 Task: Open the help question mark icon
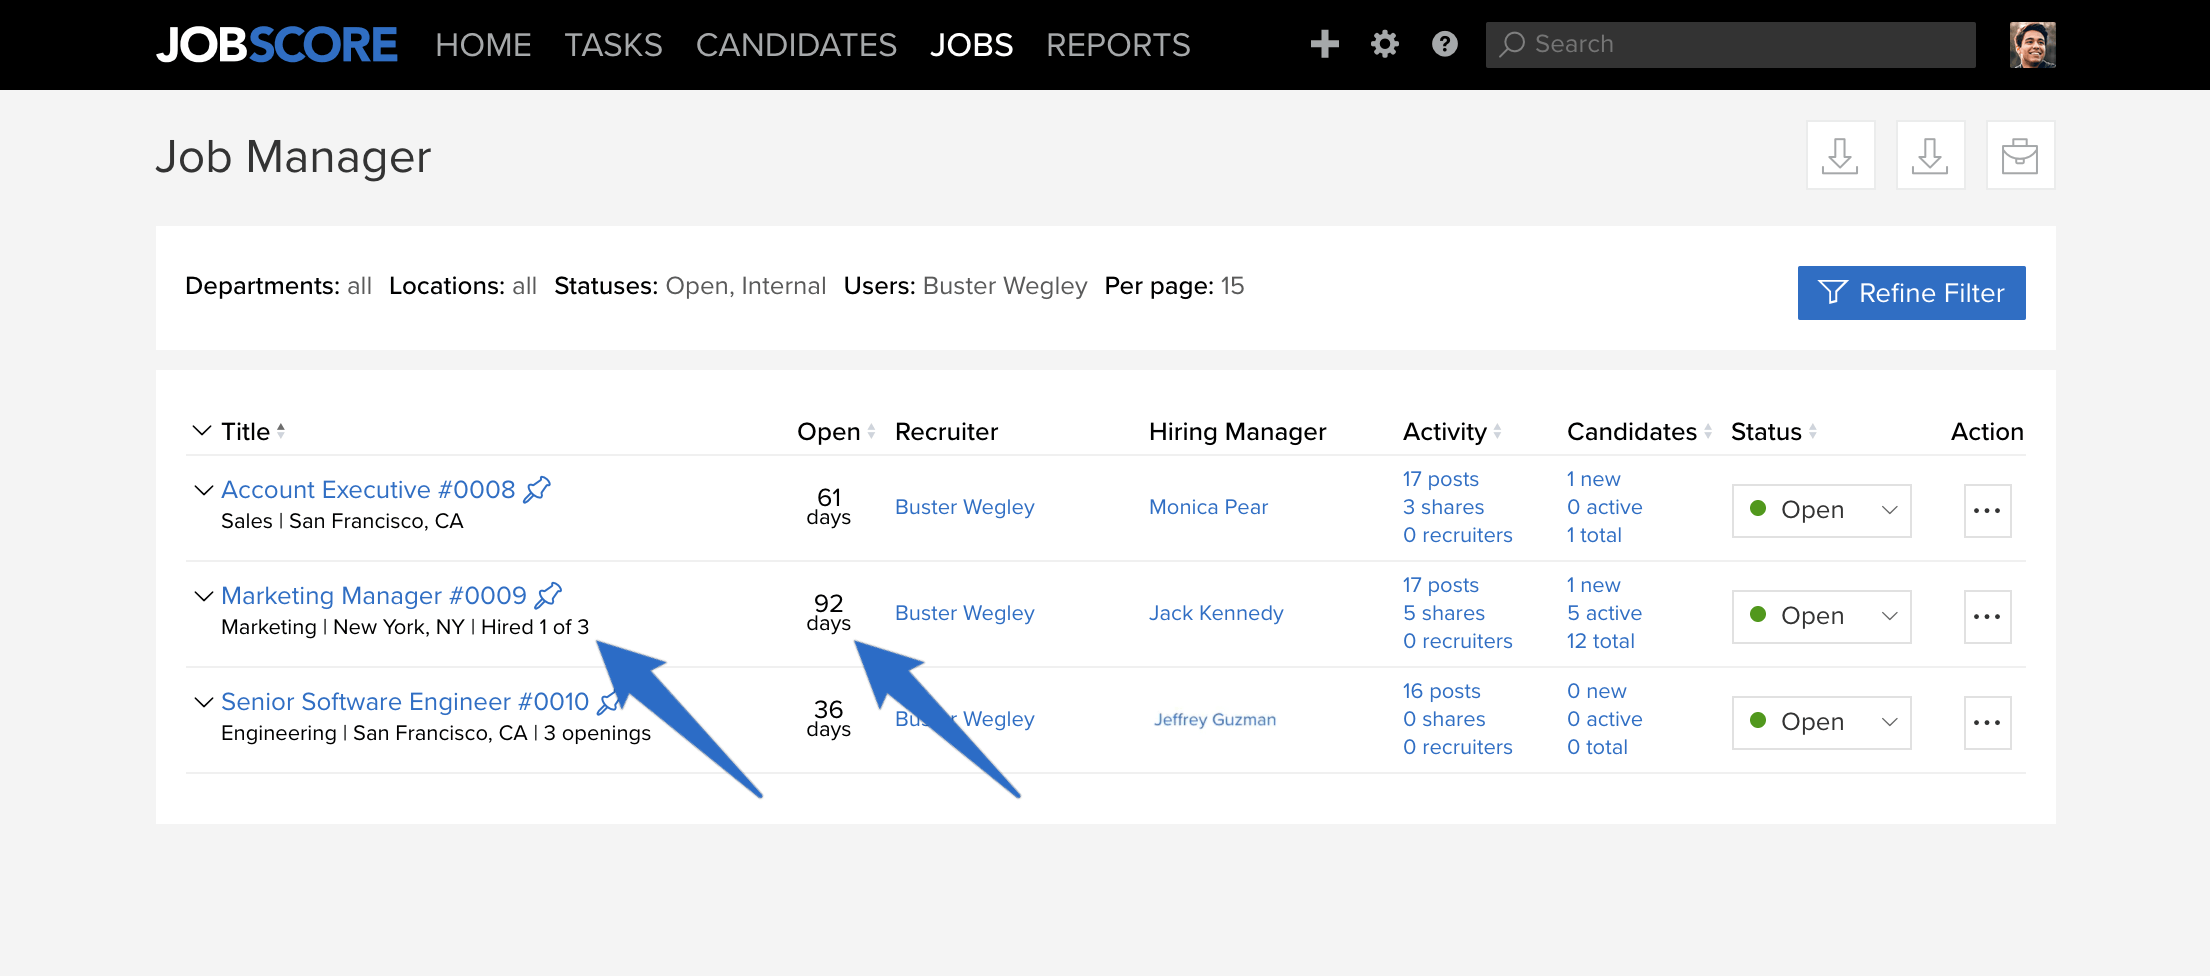(1444, 44)
